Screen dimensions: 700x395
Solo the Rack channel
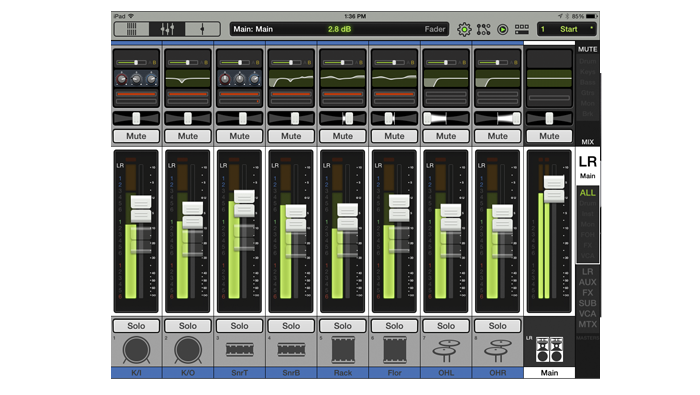pyautogui.click(x=343, y=326)
